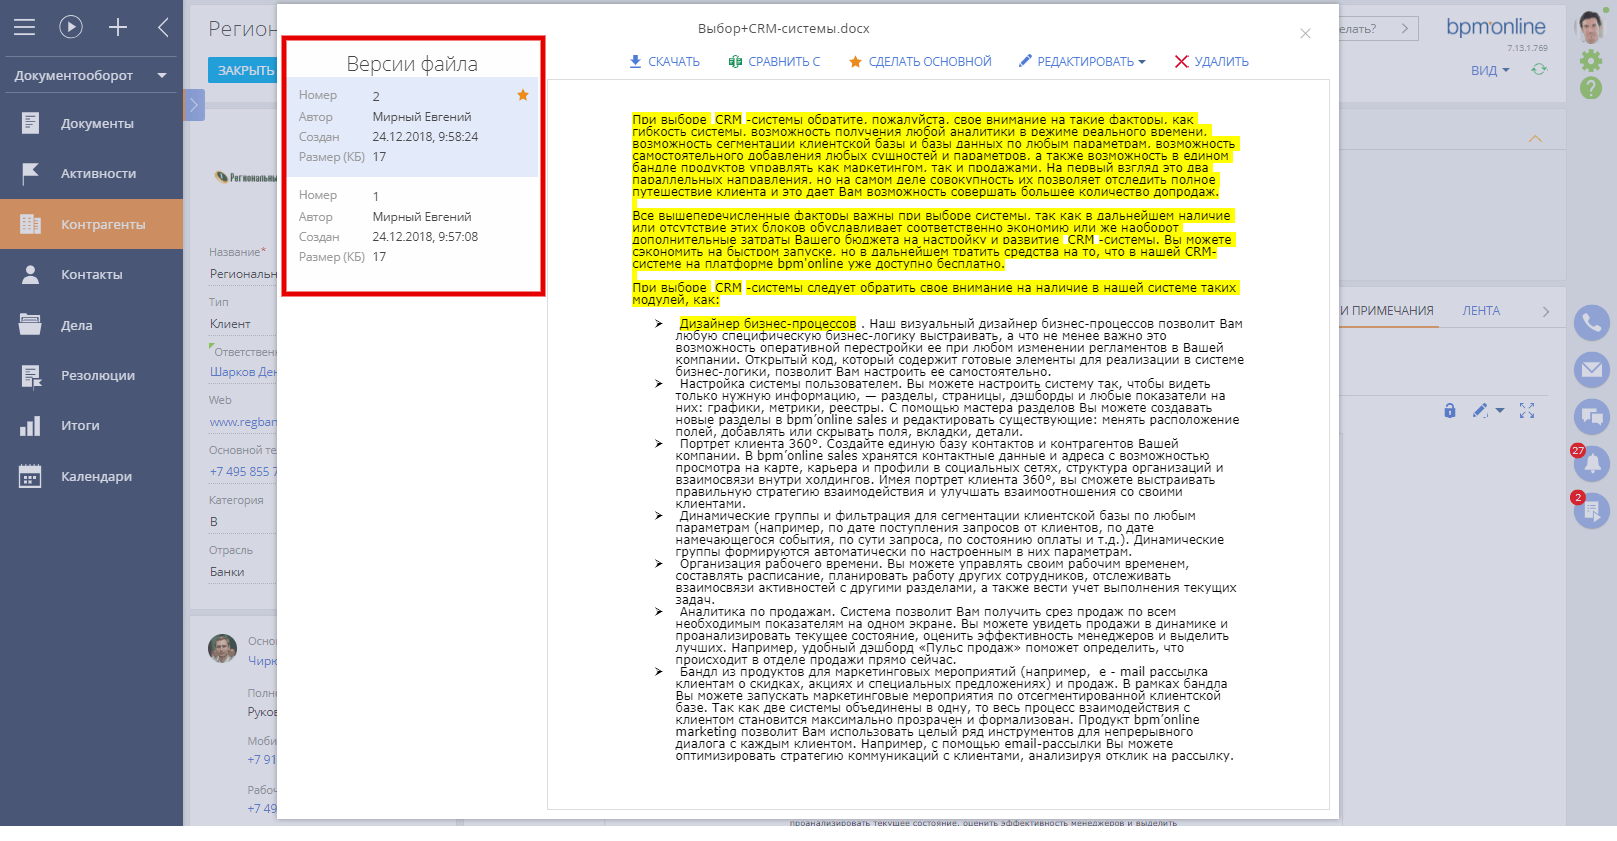Open system designer gear icon

[x=1591, y=61]
